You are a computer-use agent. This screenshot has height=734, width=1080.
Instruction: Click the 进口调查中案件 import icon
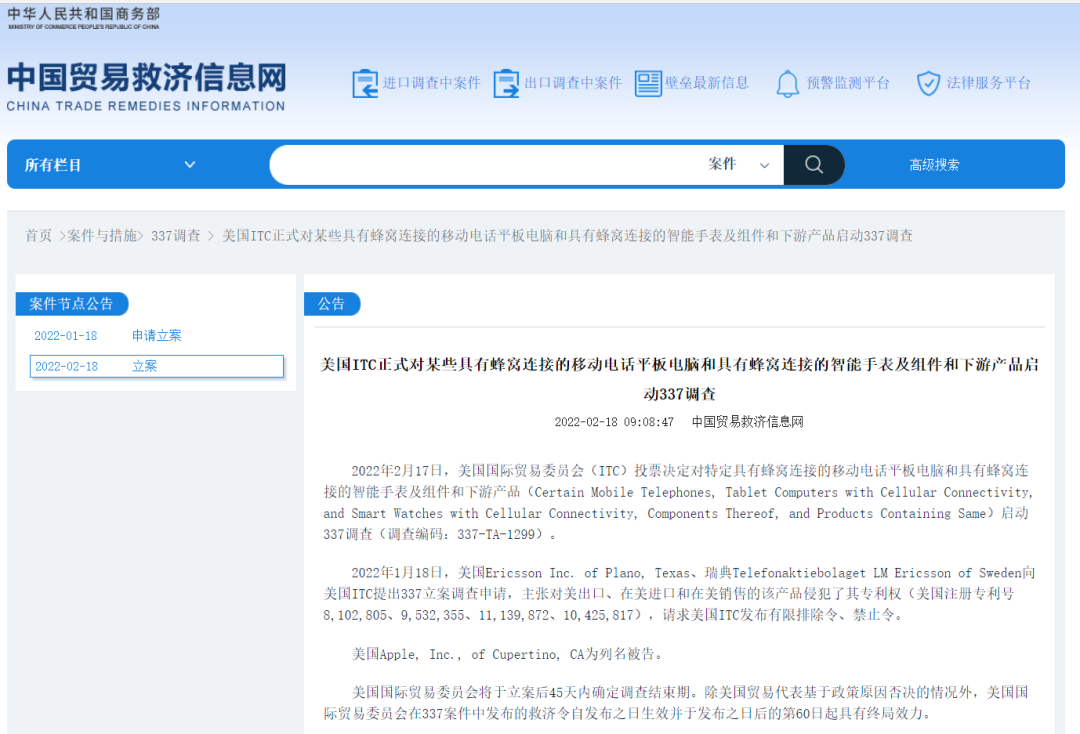[365, 83]
